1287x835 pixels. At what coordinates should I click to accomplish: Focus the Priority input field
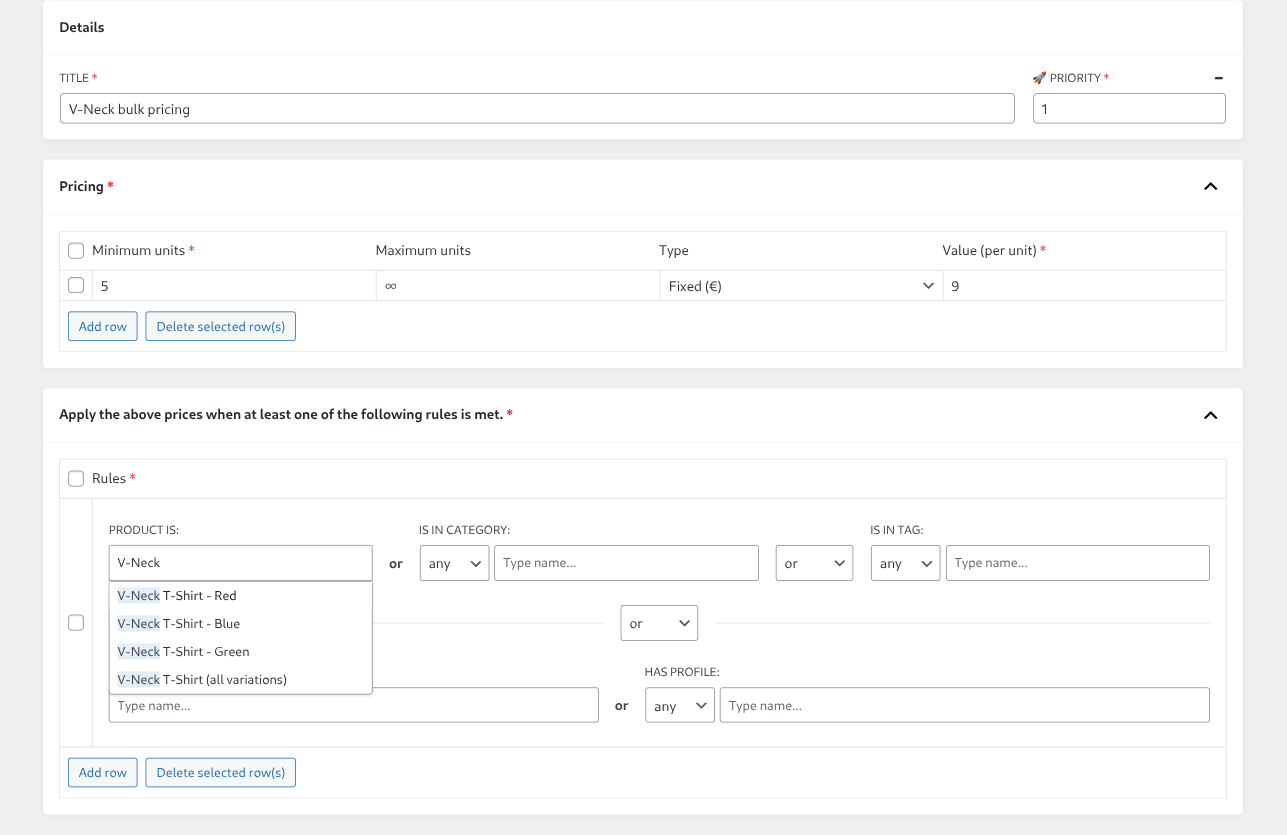point(1129,109)
